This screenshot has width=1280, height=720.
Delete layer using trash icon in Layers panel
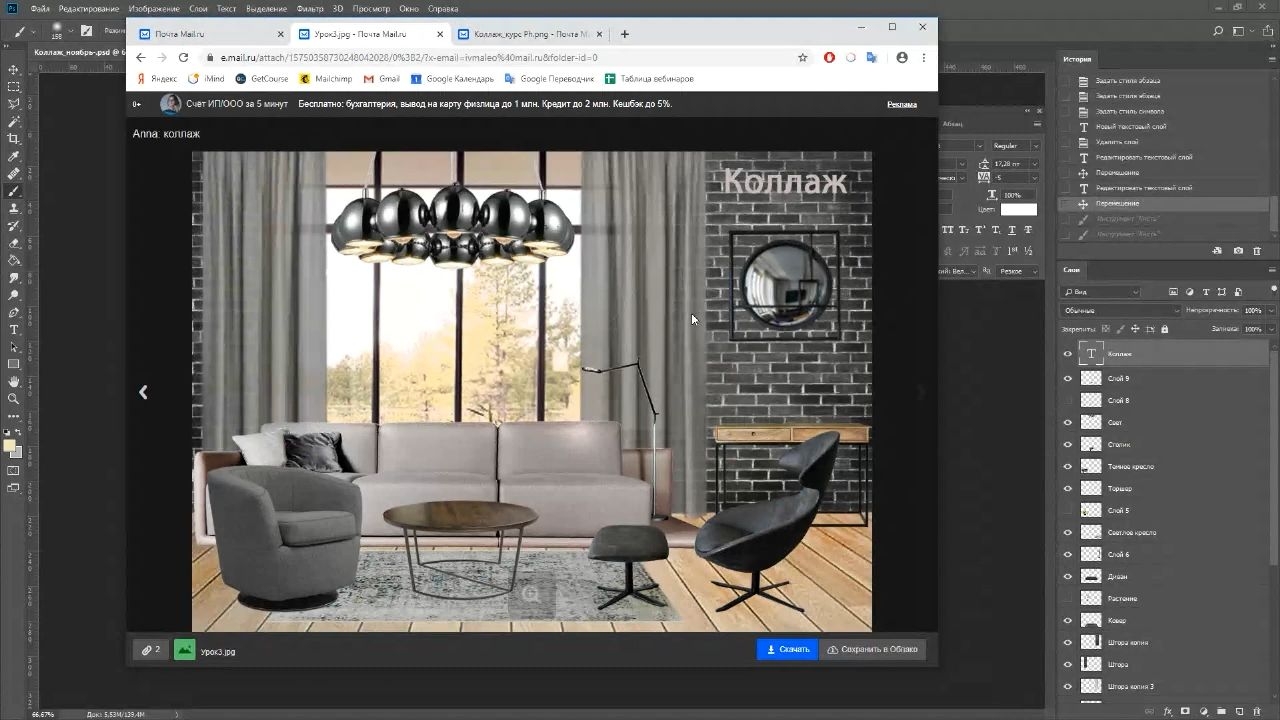(x=1258, y=712)
